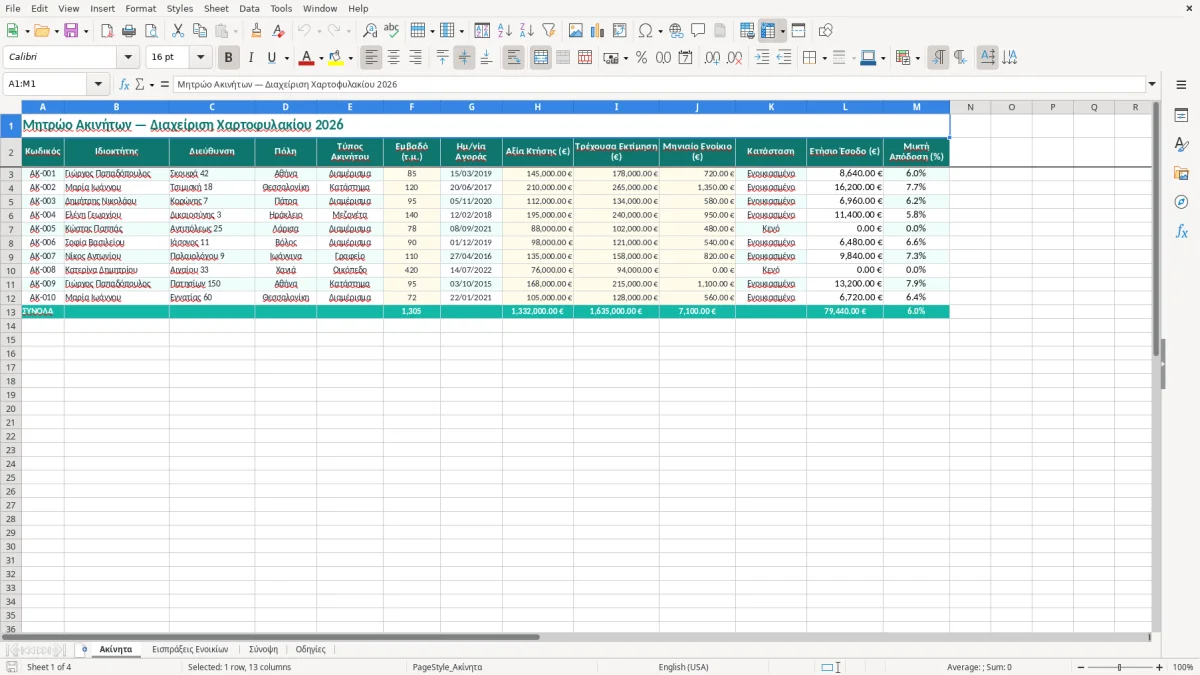Image resolution: width=1200 pixels, height=675 pixels.
Task: Click cell with ΑΚ-005 code
Action: pos(43,229)
